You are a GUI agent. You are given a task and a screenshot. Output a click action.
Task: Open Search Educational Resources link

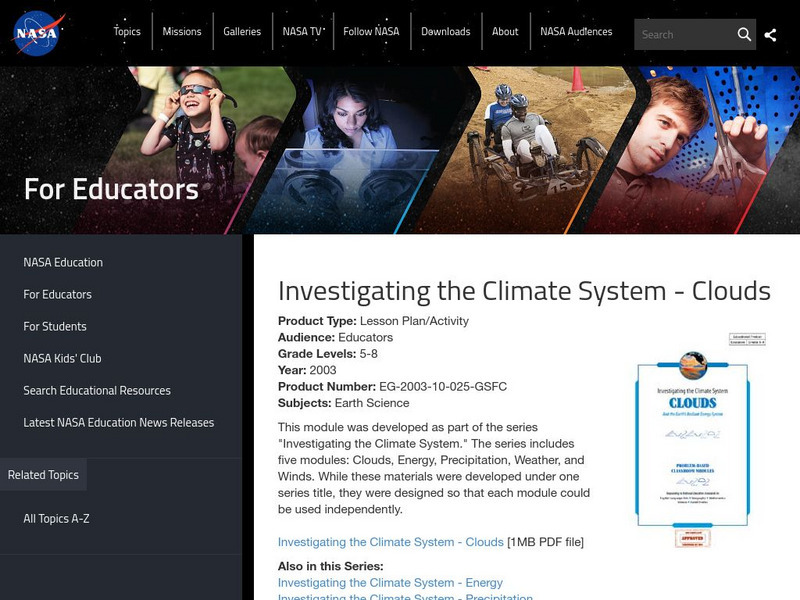(x=97, y=390)
